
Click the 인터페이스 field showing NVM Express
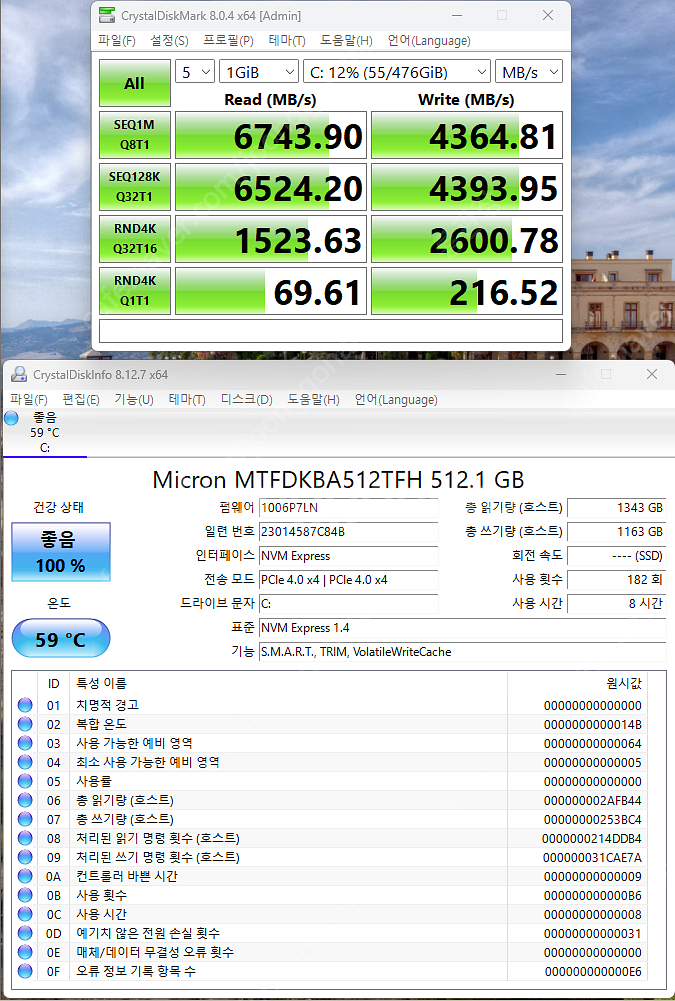pos(349,555)
